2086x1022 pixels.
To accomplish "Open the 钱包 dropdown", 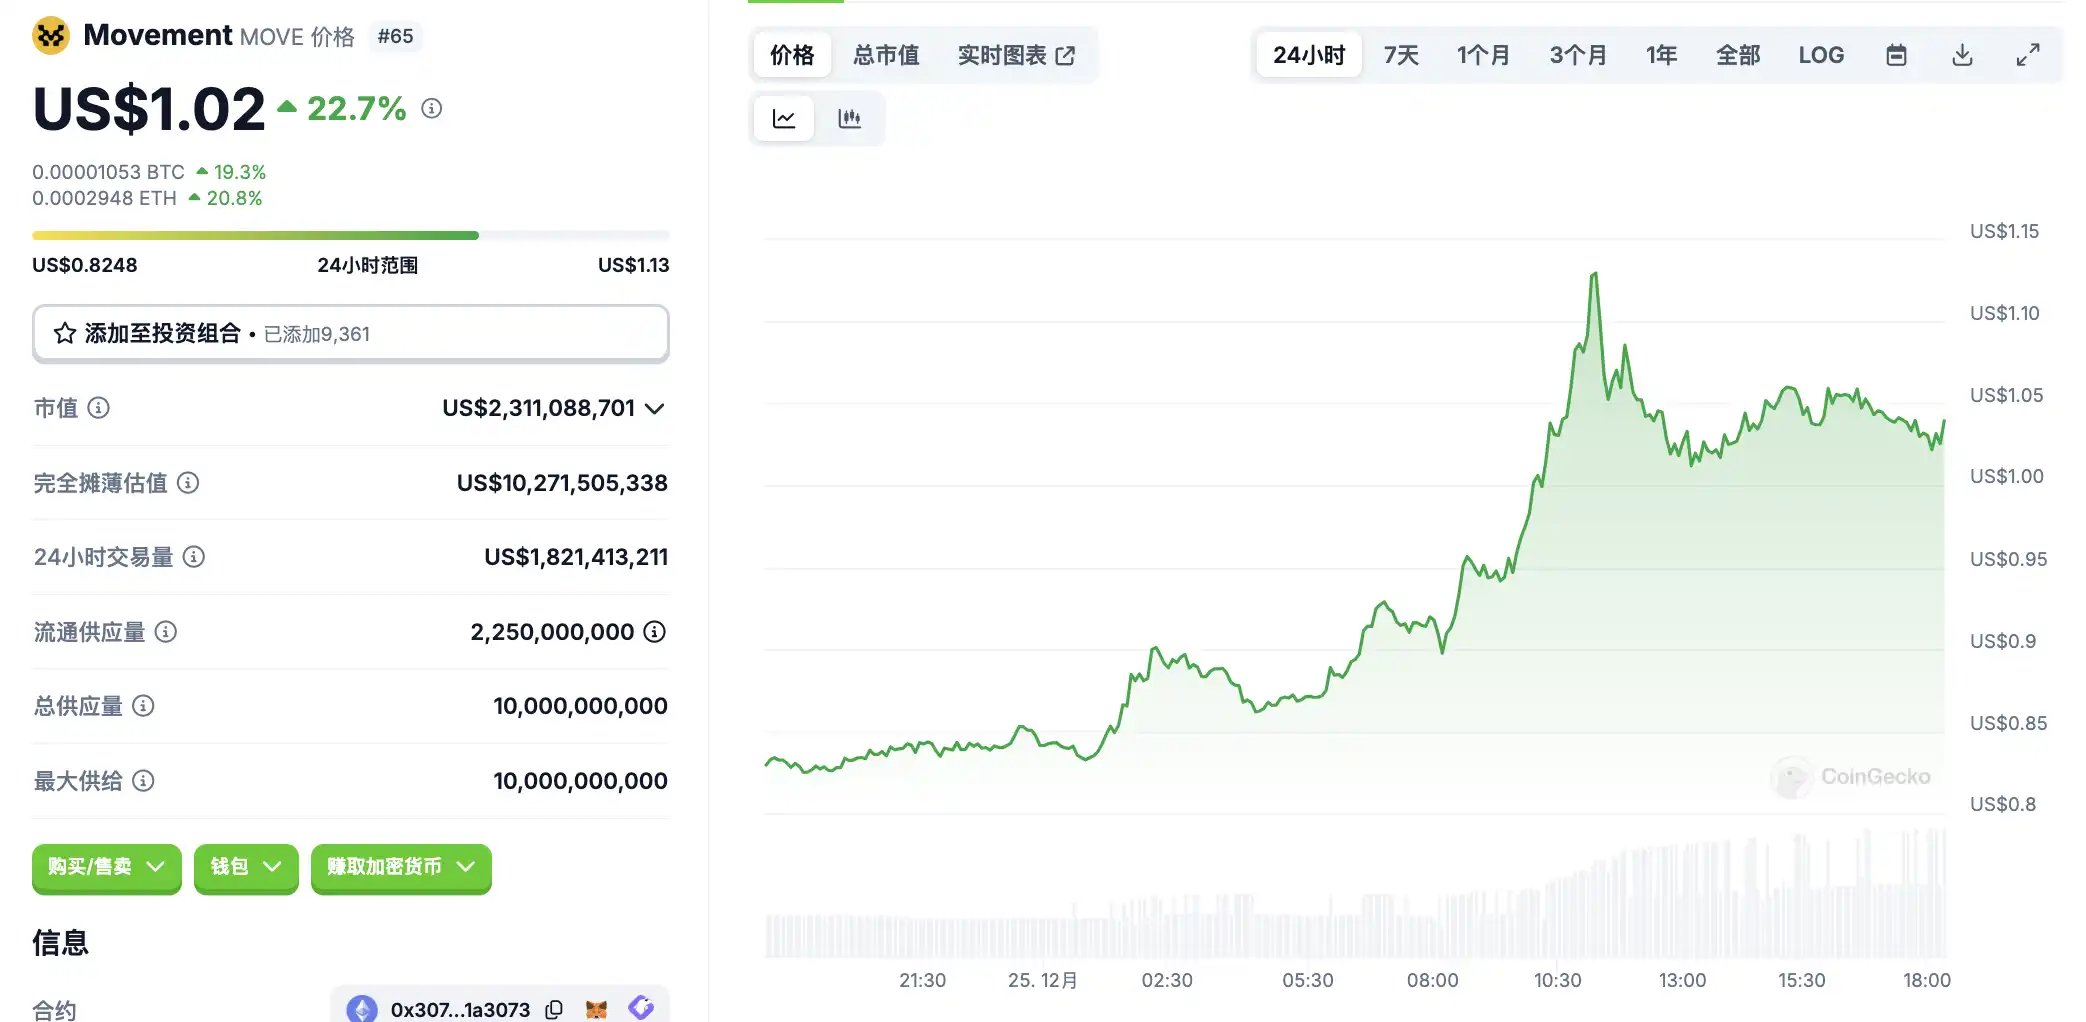I will [x=246, y=867].
